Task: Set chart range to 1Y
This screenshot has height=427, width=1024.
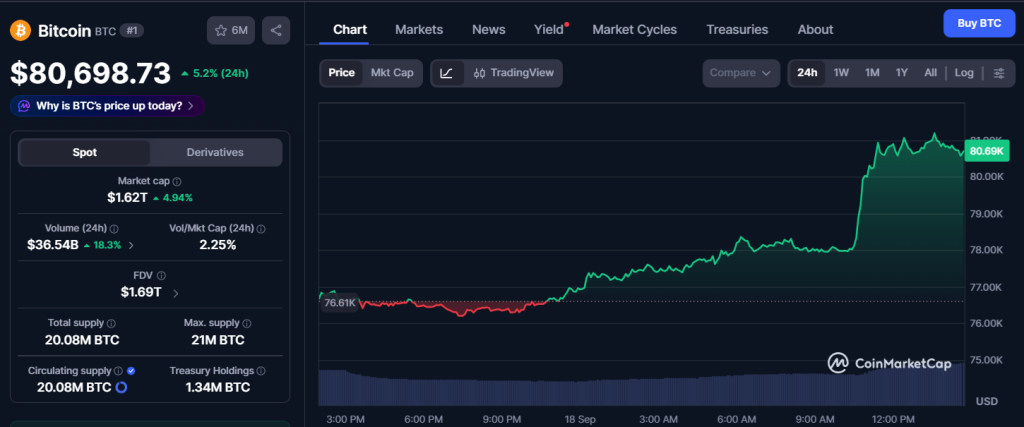Action: (x=902, y=73)
